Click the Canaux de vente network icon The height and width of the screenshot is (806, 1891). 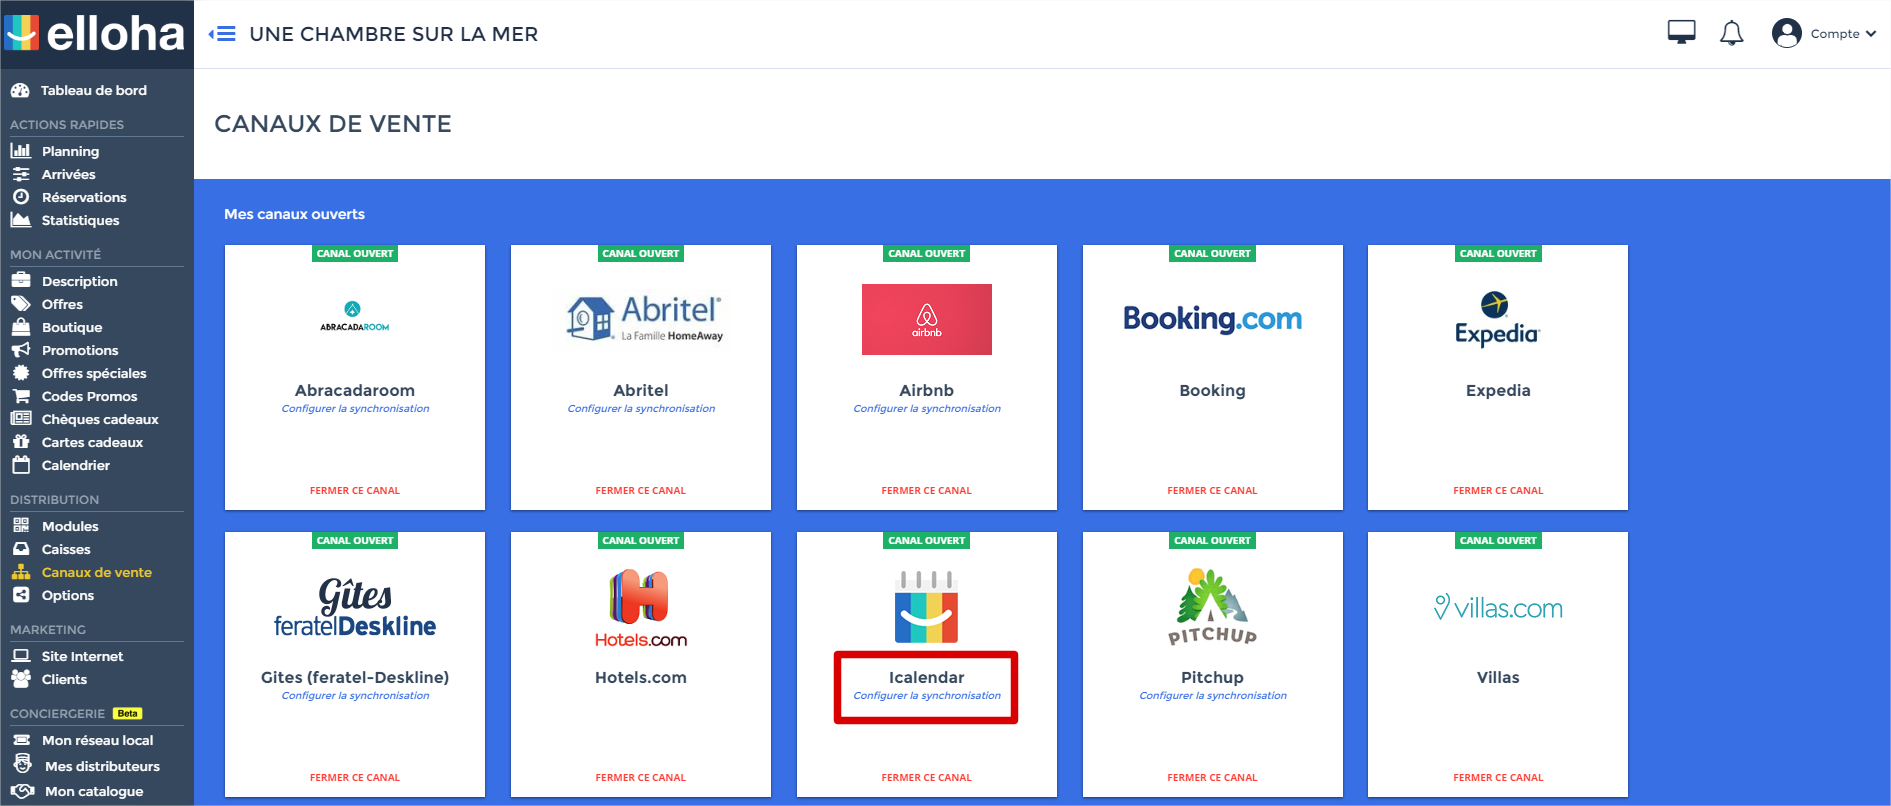coord(21,572)
